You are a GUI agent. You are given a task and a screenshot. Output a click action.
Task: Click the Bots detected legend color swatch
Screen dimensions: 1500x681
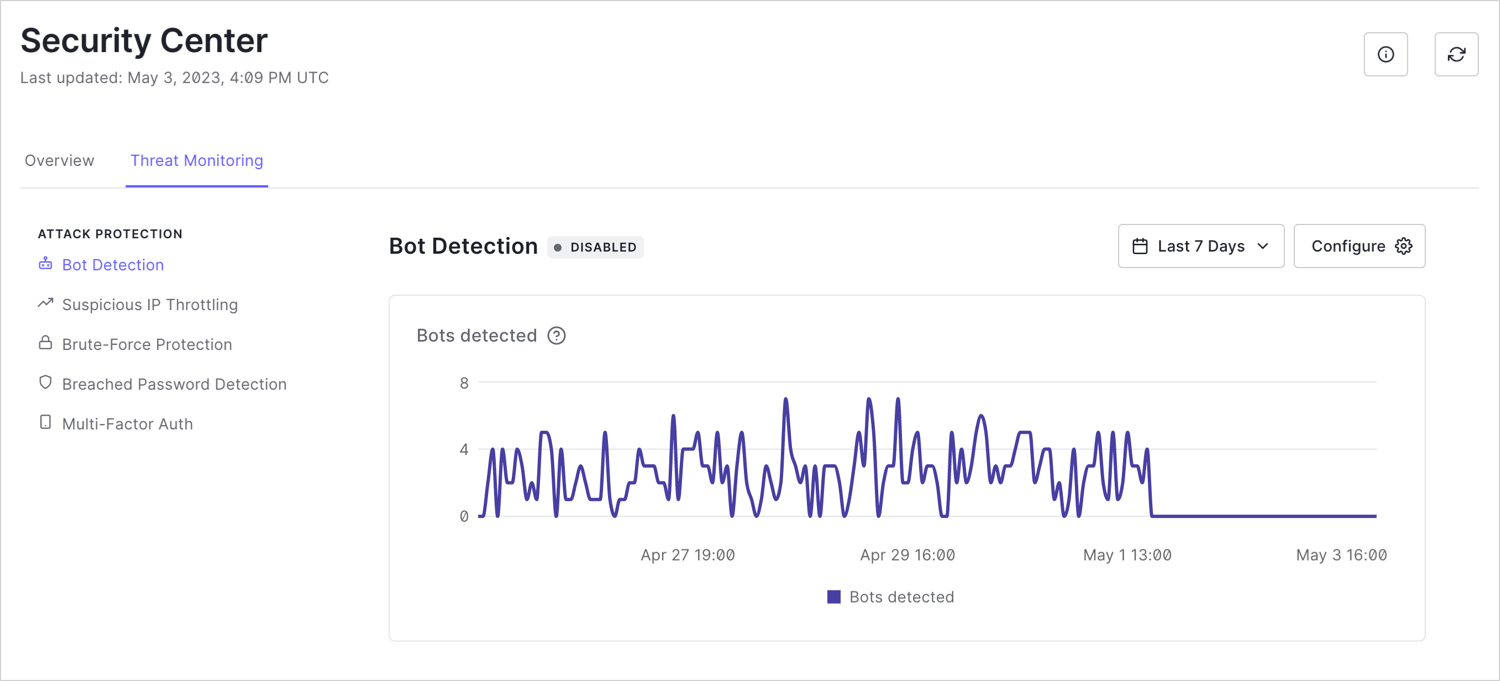pos(835,596)
